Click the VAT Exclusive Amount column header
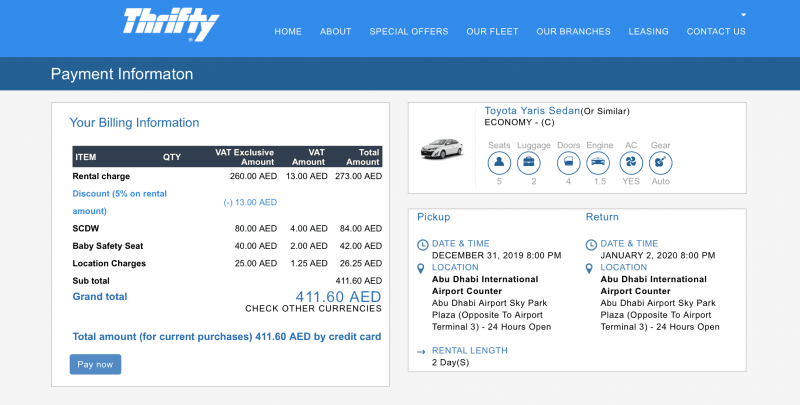Screen dimensions: 800x405 pos(244,157)
